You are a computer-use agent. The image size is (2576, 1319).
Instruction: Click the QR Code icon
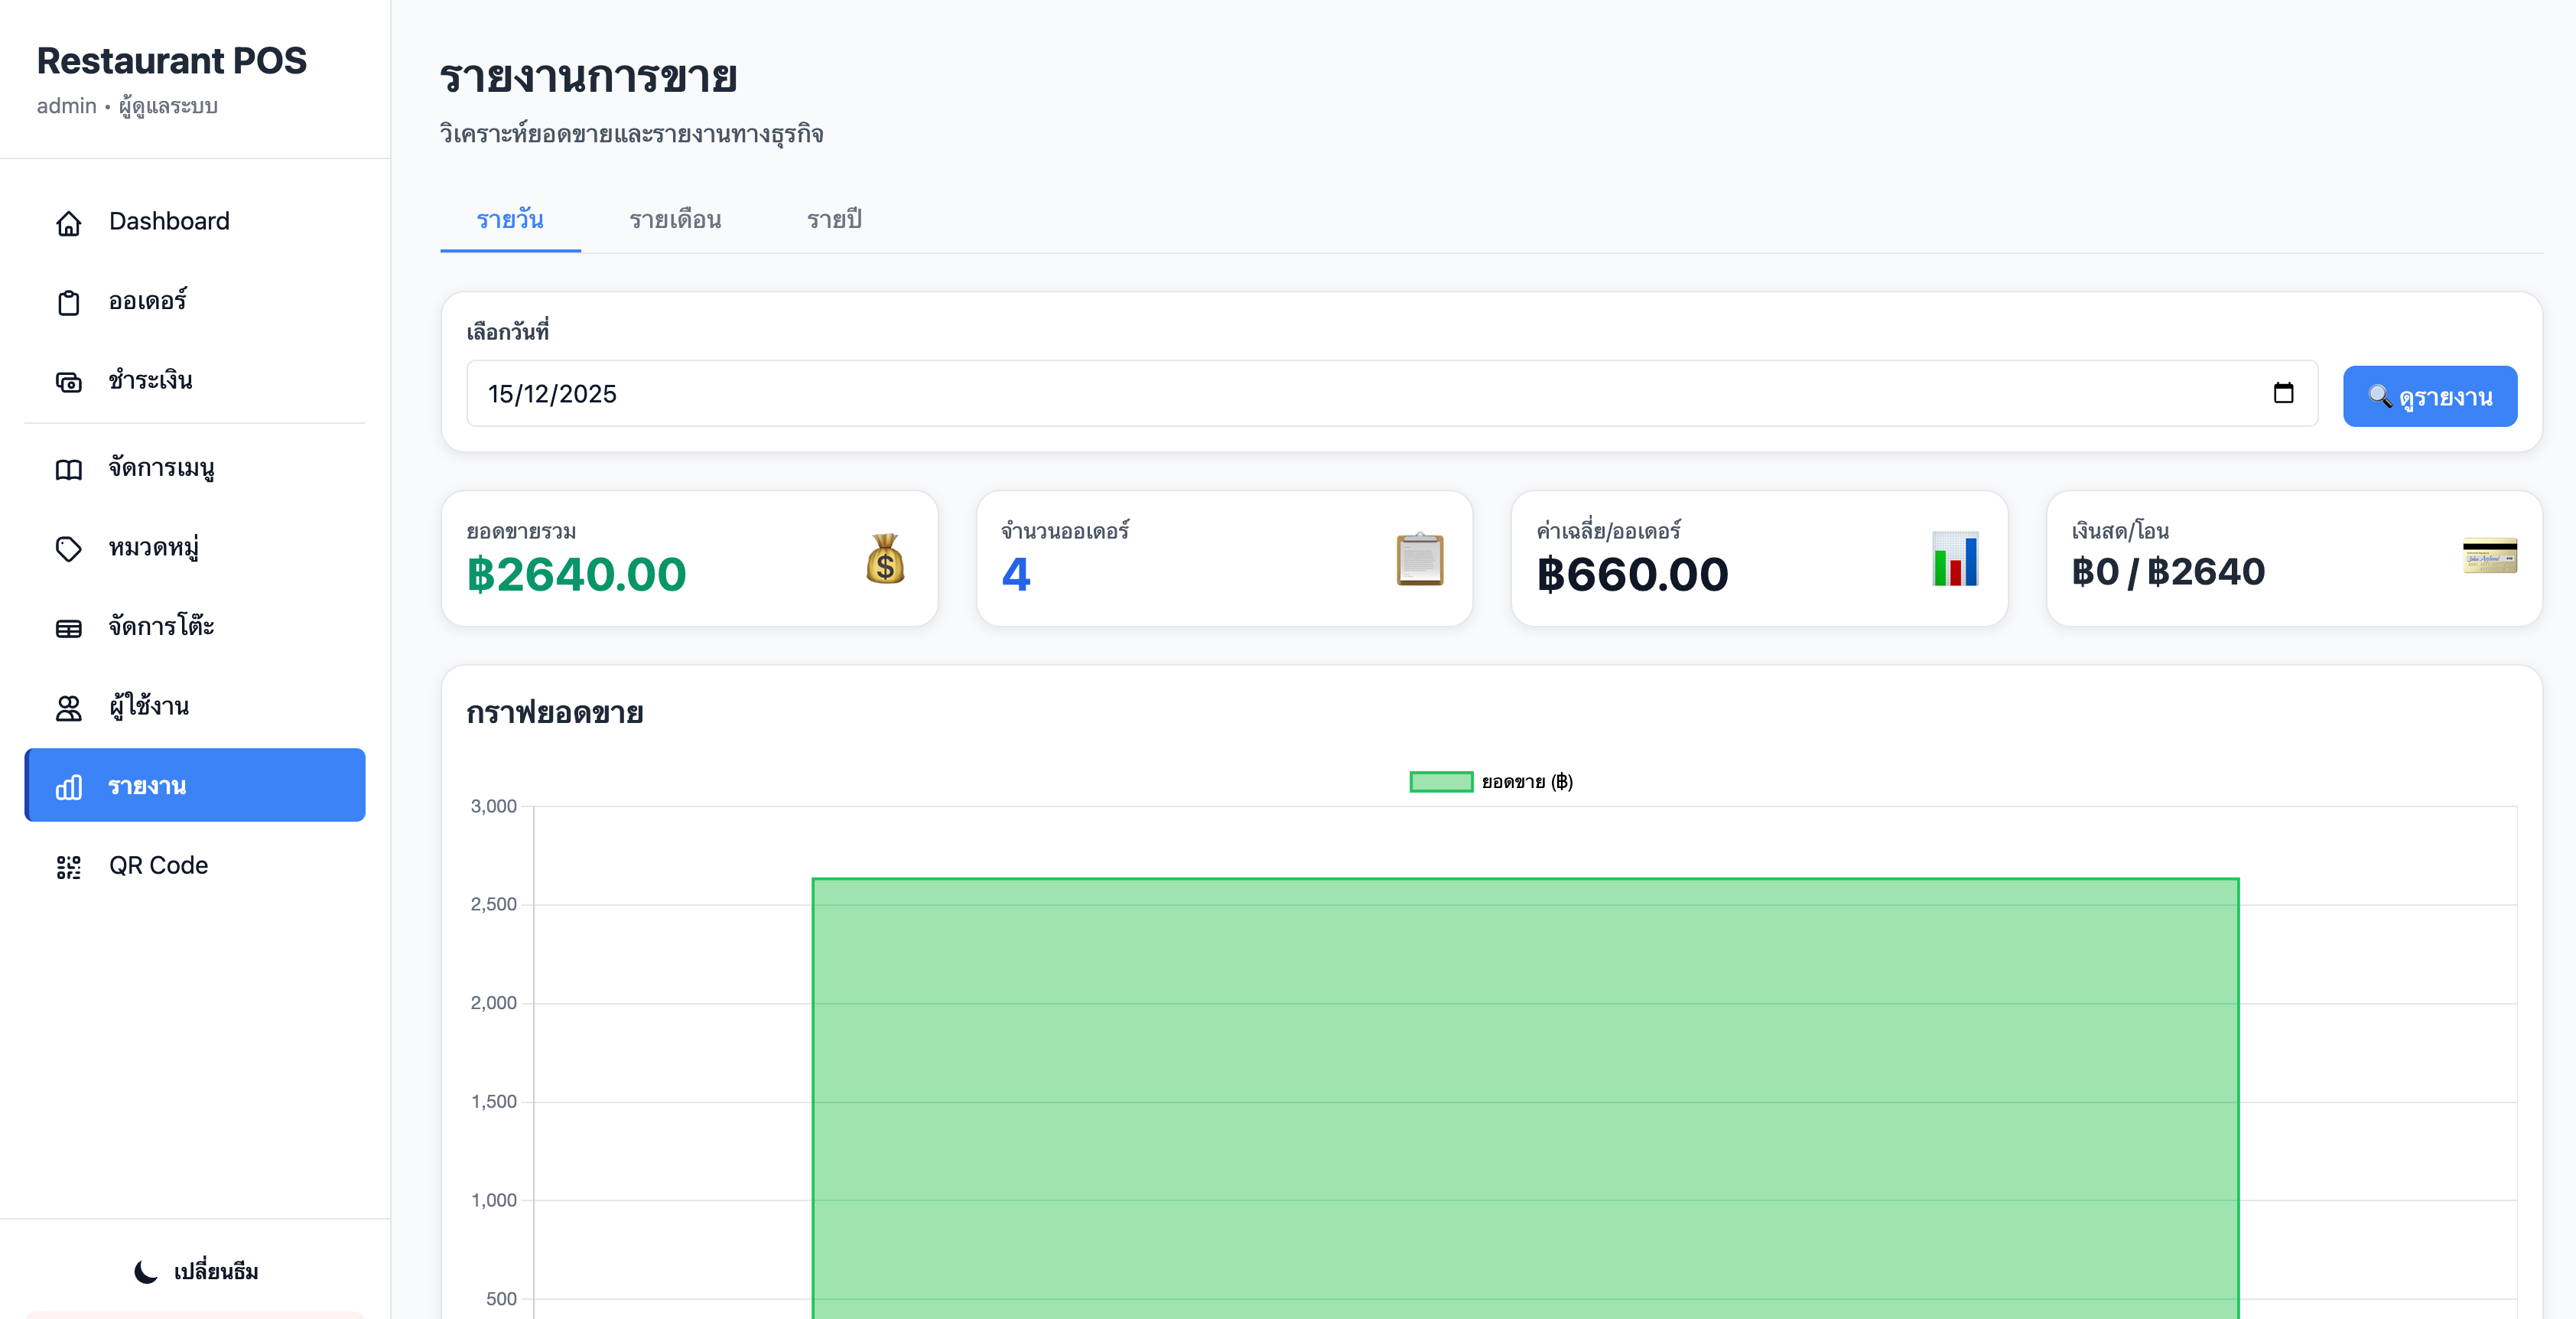[68, 866]
